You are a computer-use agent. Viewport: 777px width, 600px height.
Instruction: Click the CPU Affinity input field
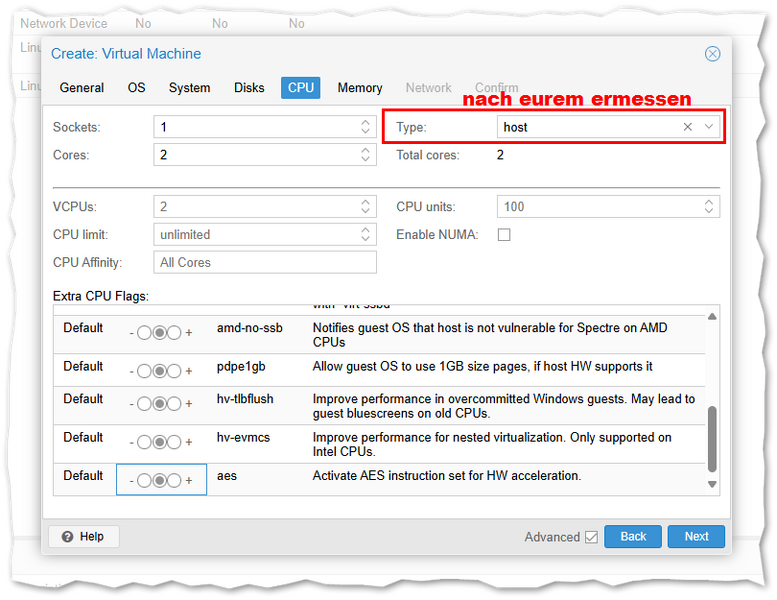pyautogui.click(x=265, y=262)
